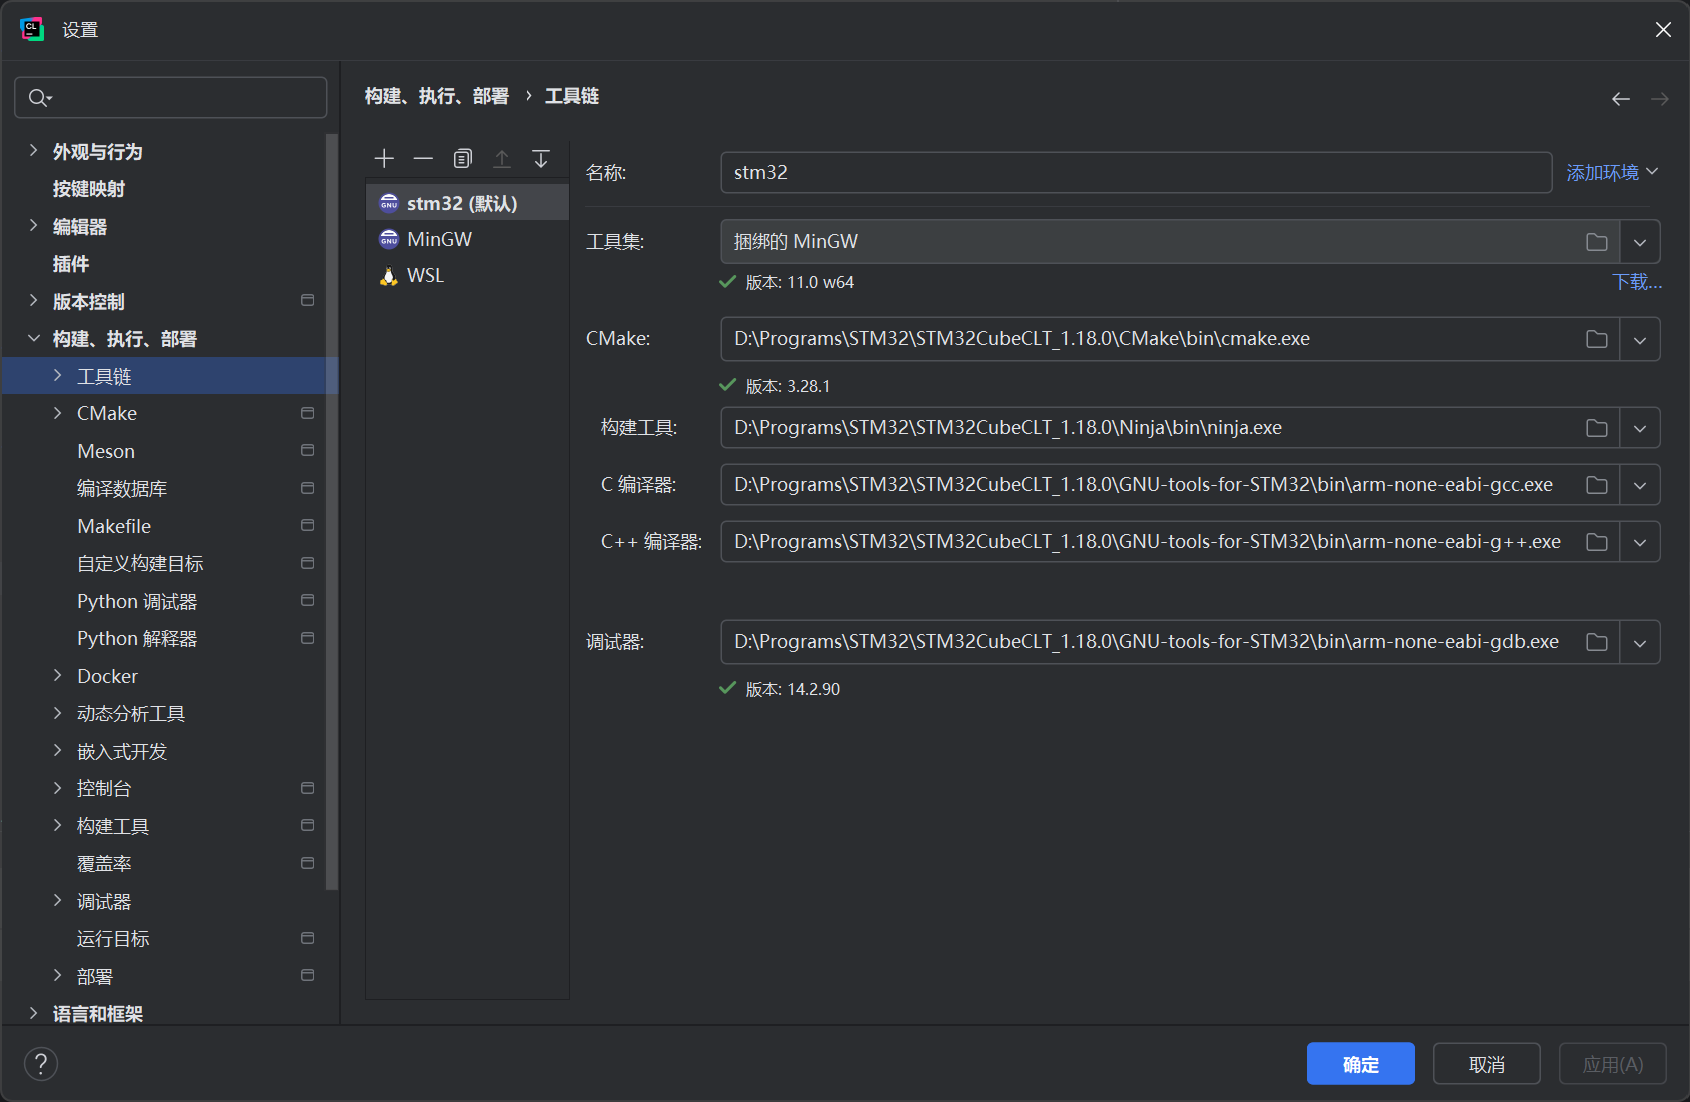Screen dimensions: 1690x1102
Task: Click 取消 button
Action: pyautogui.click(x=1486, y=1064)
